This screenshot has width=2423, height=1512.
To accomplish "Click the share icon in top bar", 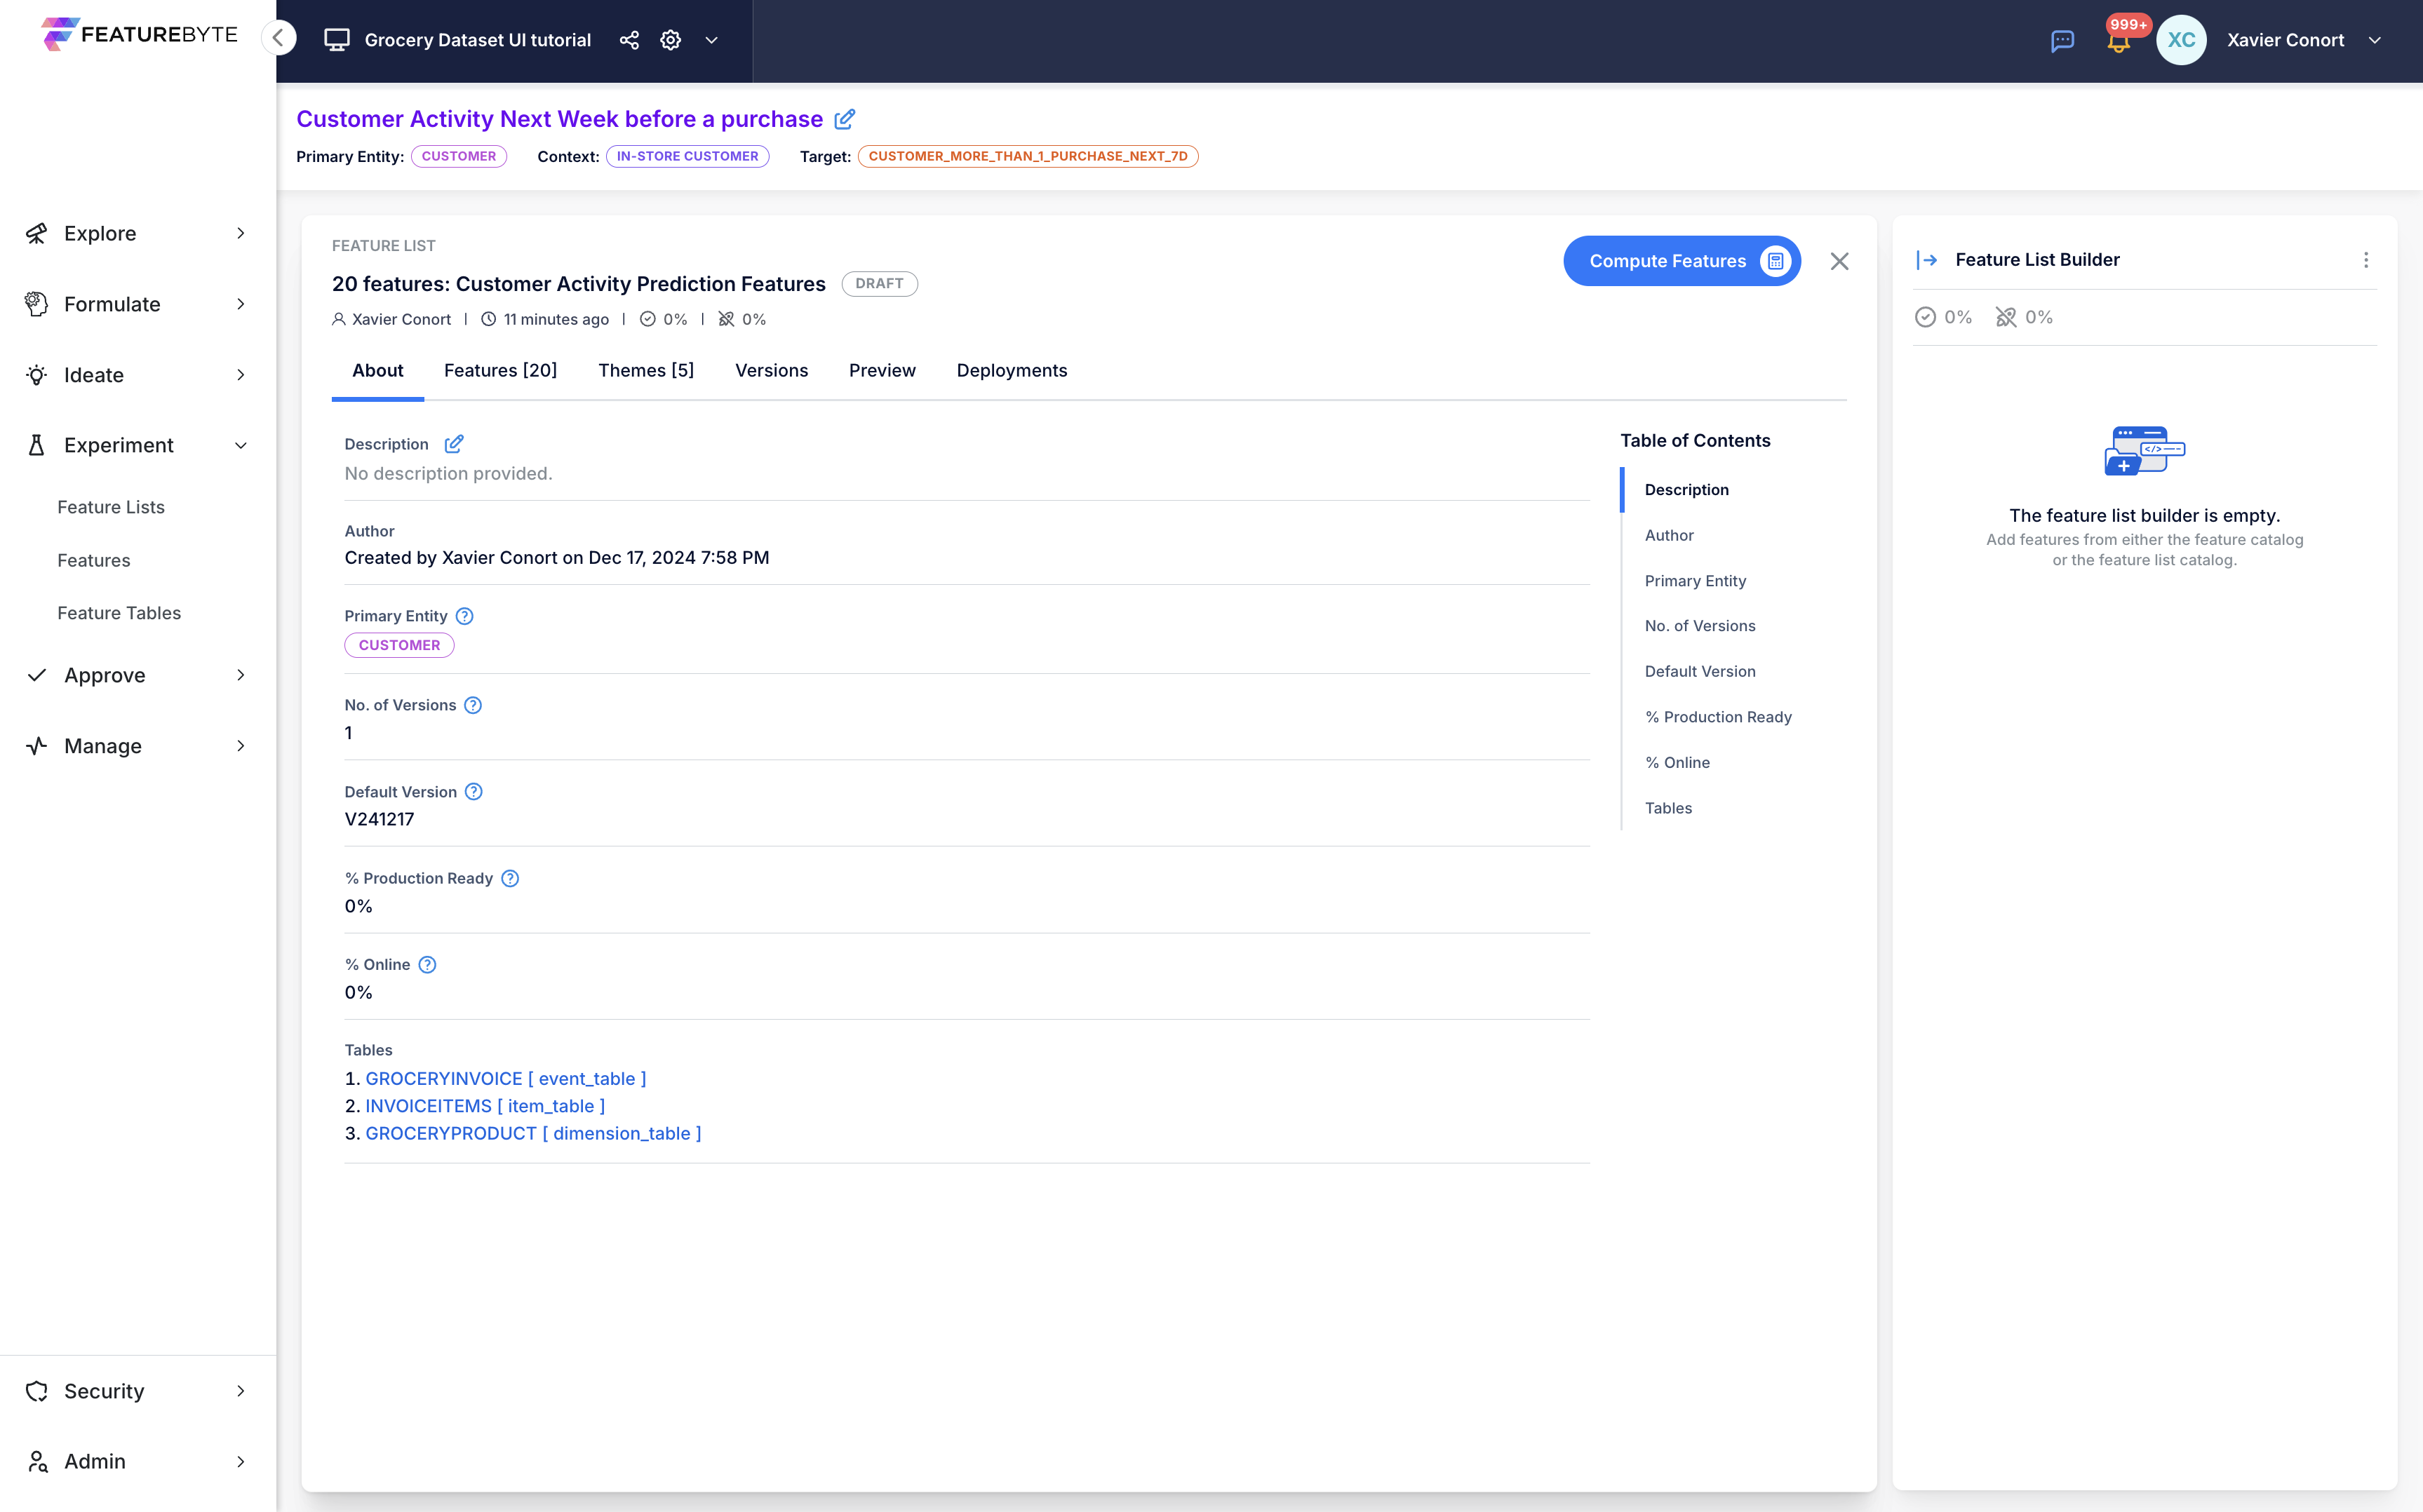I will [x=629, y=40].
